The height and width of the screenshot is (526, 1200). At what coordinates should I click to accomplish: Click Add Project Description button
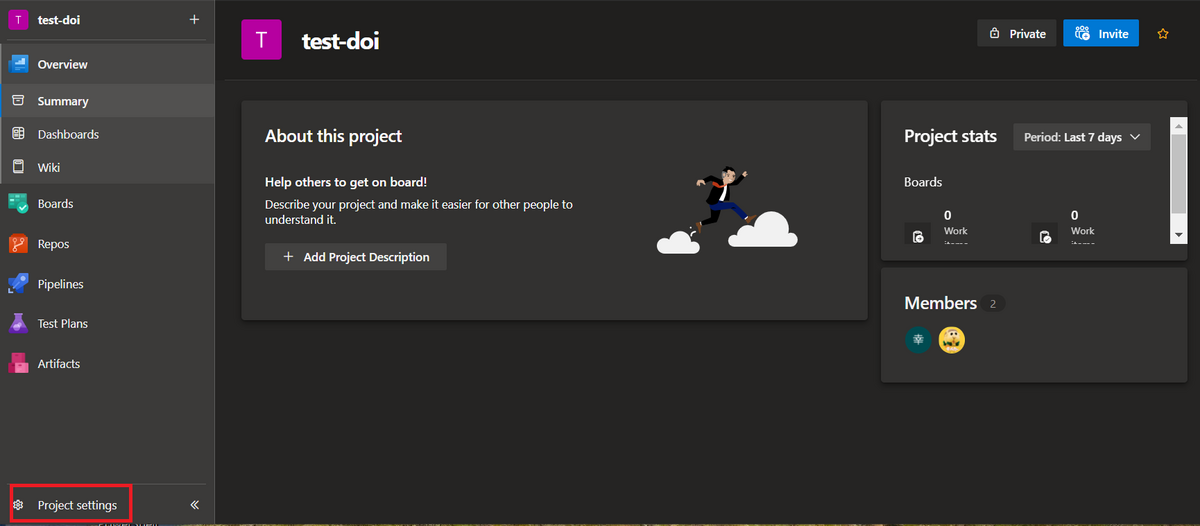[x=356, y=257]
